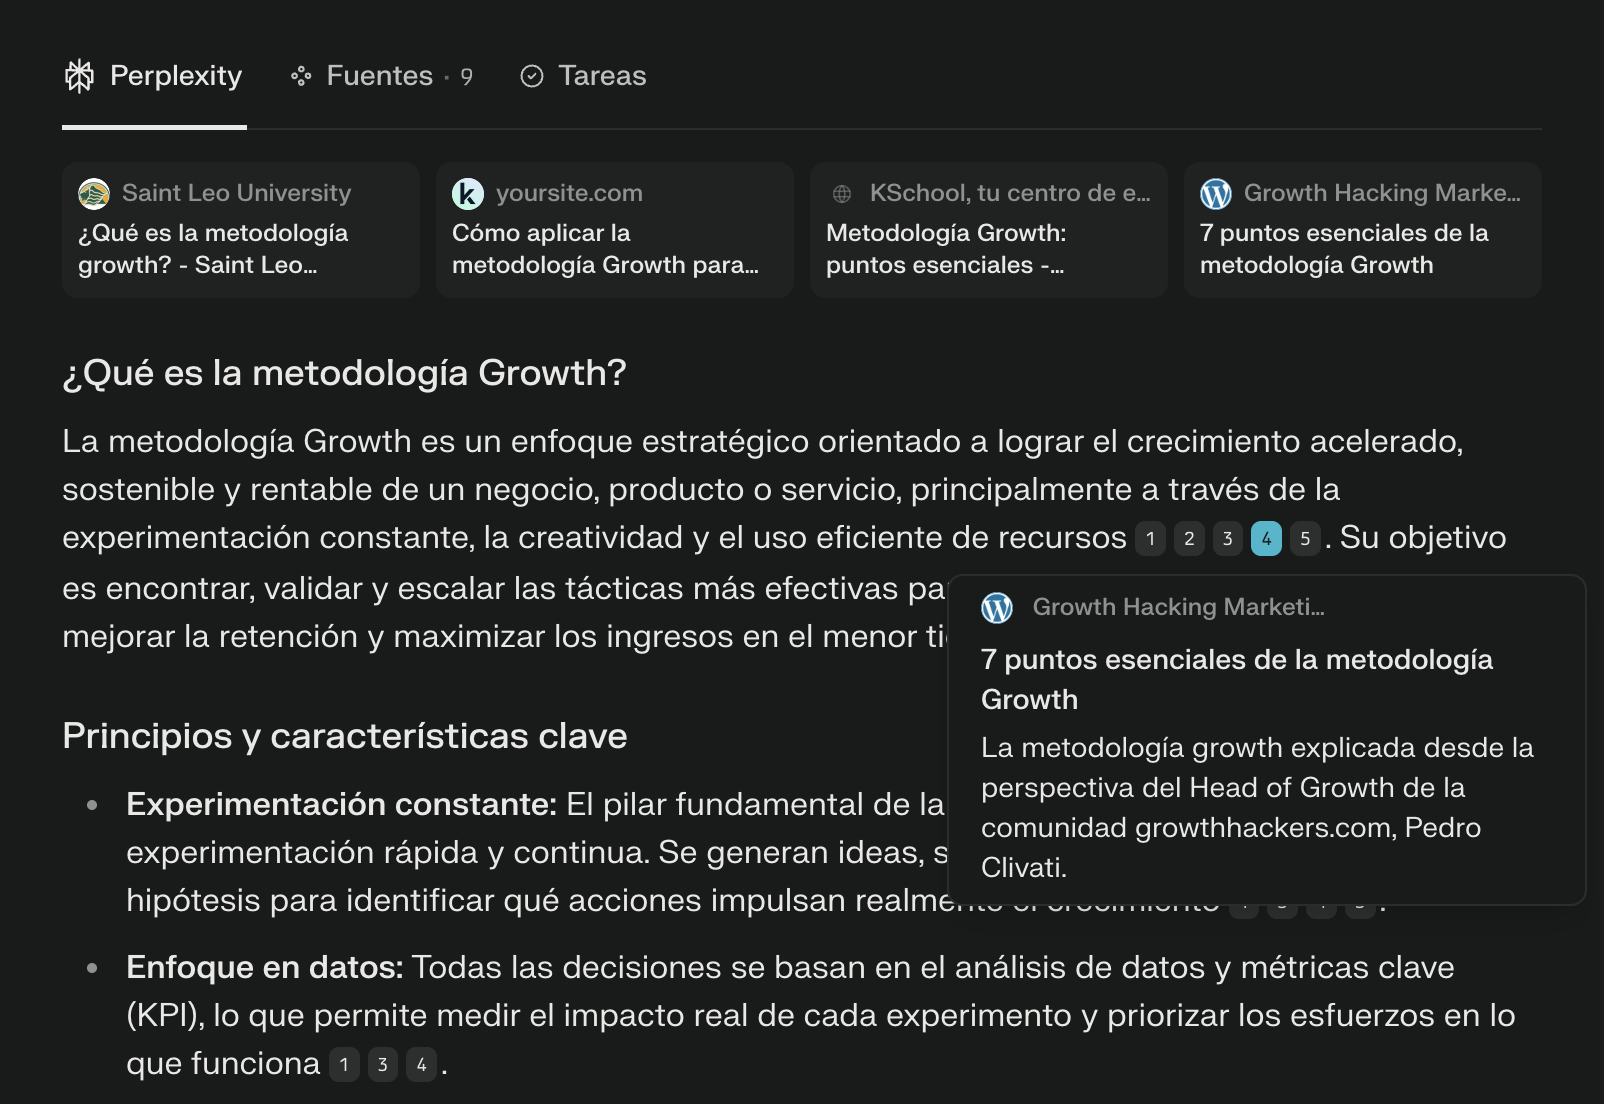Click highlighted citation 4 in the first paragraph
The height and width of the screenshot is (1104, 1604).
[1266, 539]
